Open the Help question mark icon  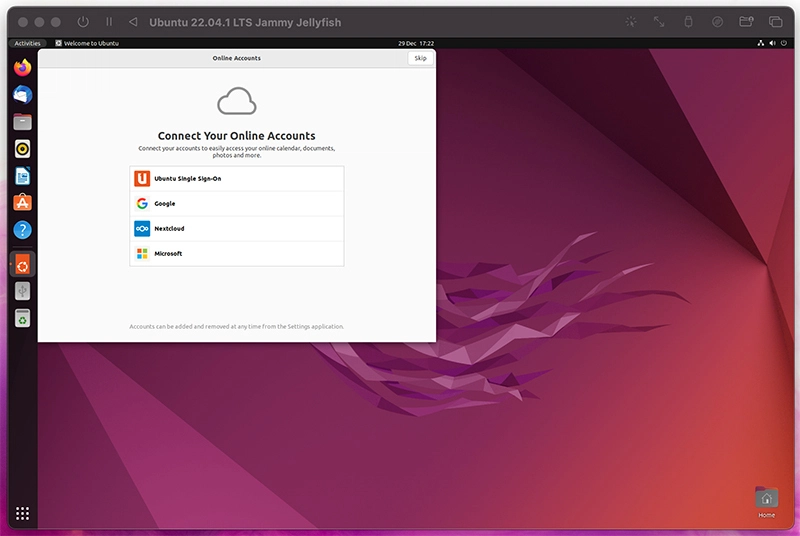click(x=22, y=230)
